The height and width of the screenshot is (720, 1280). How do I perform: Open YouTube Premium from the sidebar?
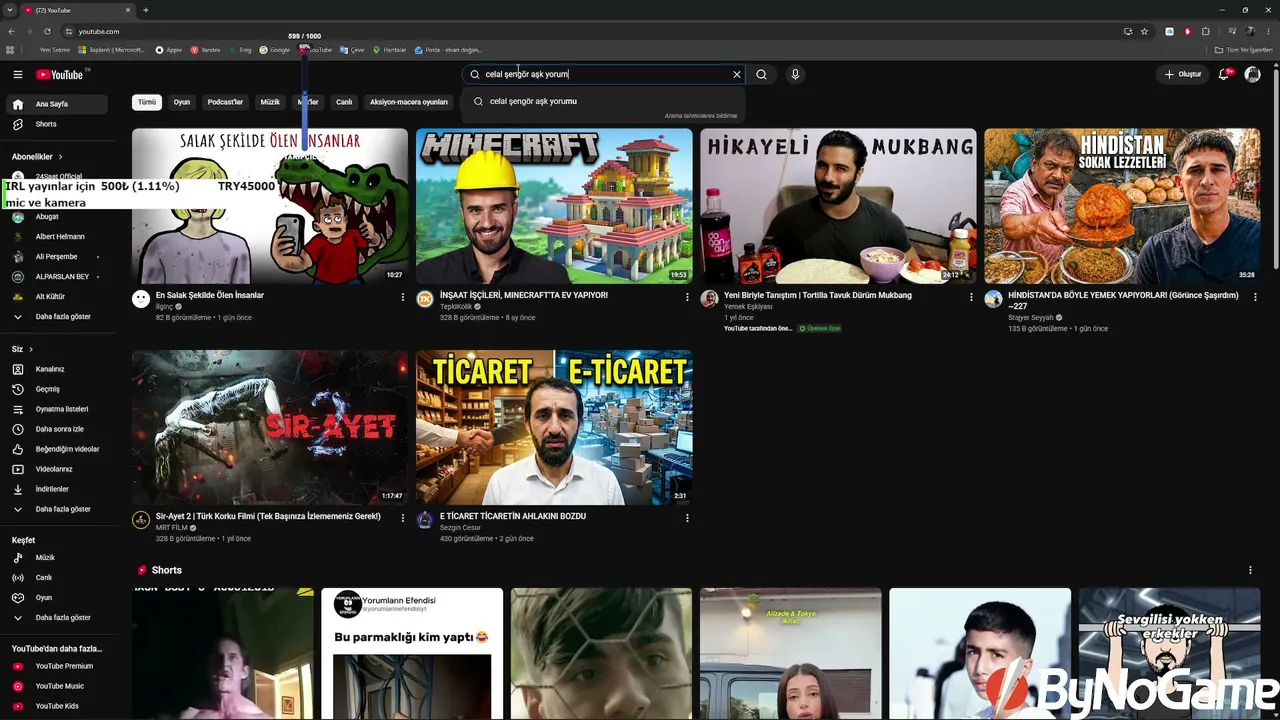(57, 666)
